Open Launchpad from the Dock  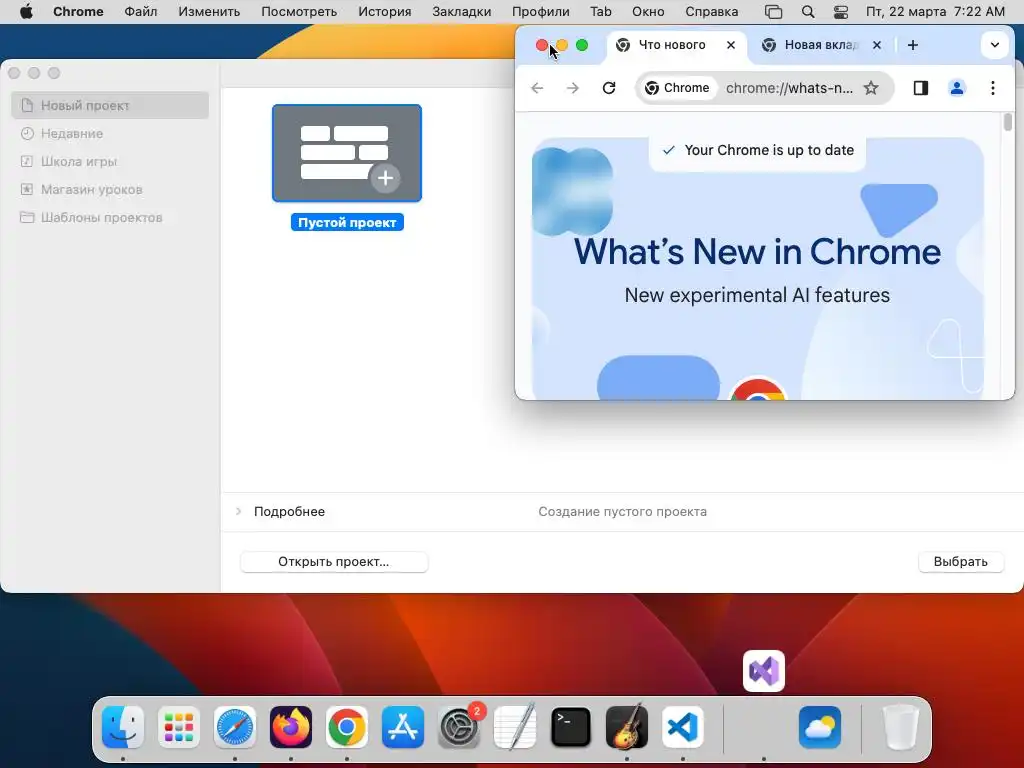tap(179, 727)
